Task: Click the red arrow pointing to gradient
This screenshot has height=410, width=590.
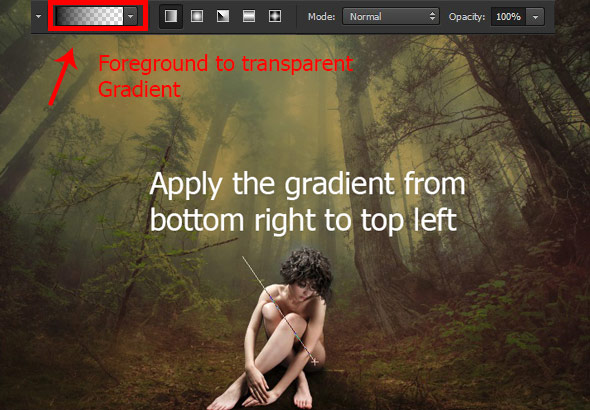Action: point(63,75)
